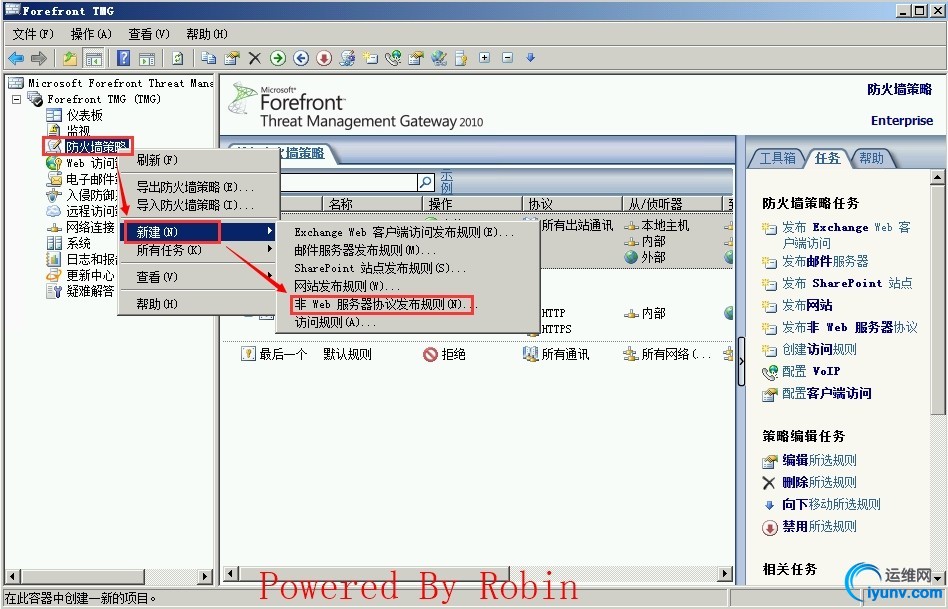Click the green right-arrow circle icon
The image size is (948, 609).
278,58
